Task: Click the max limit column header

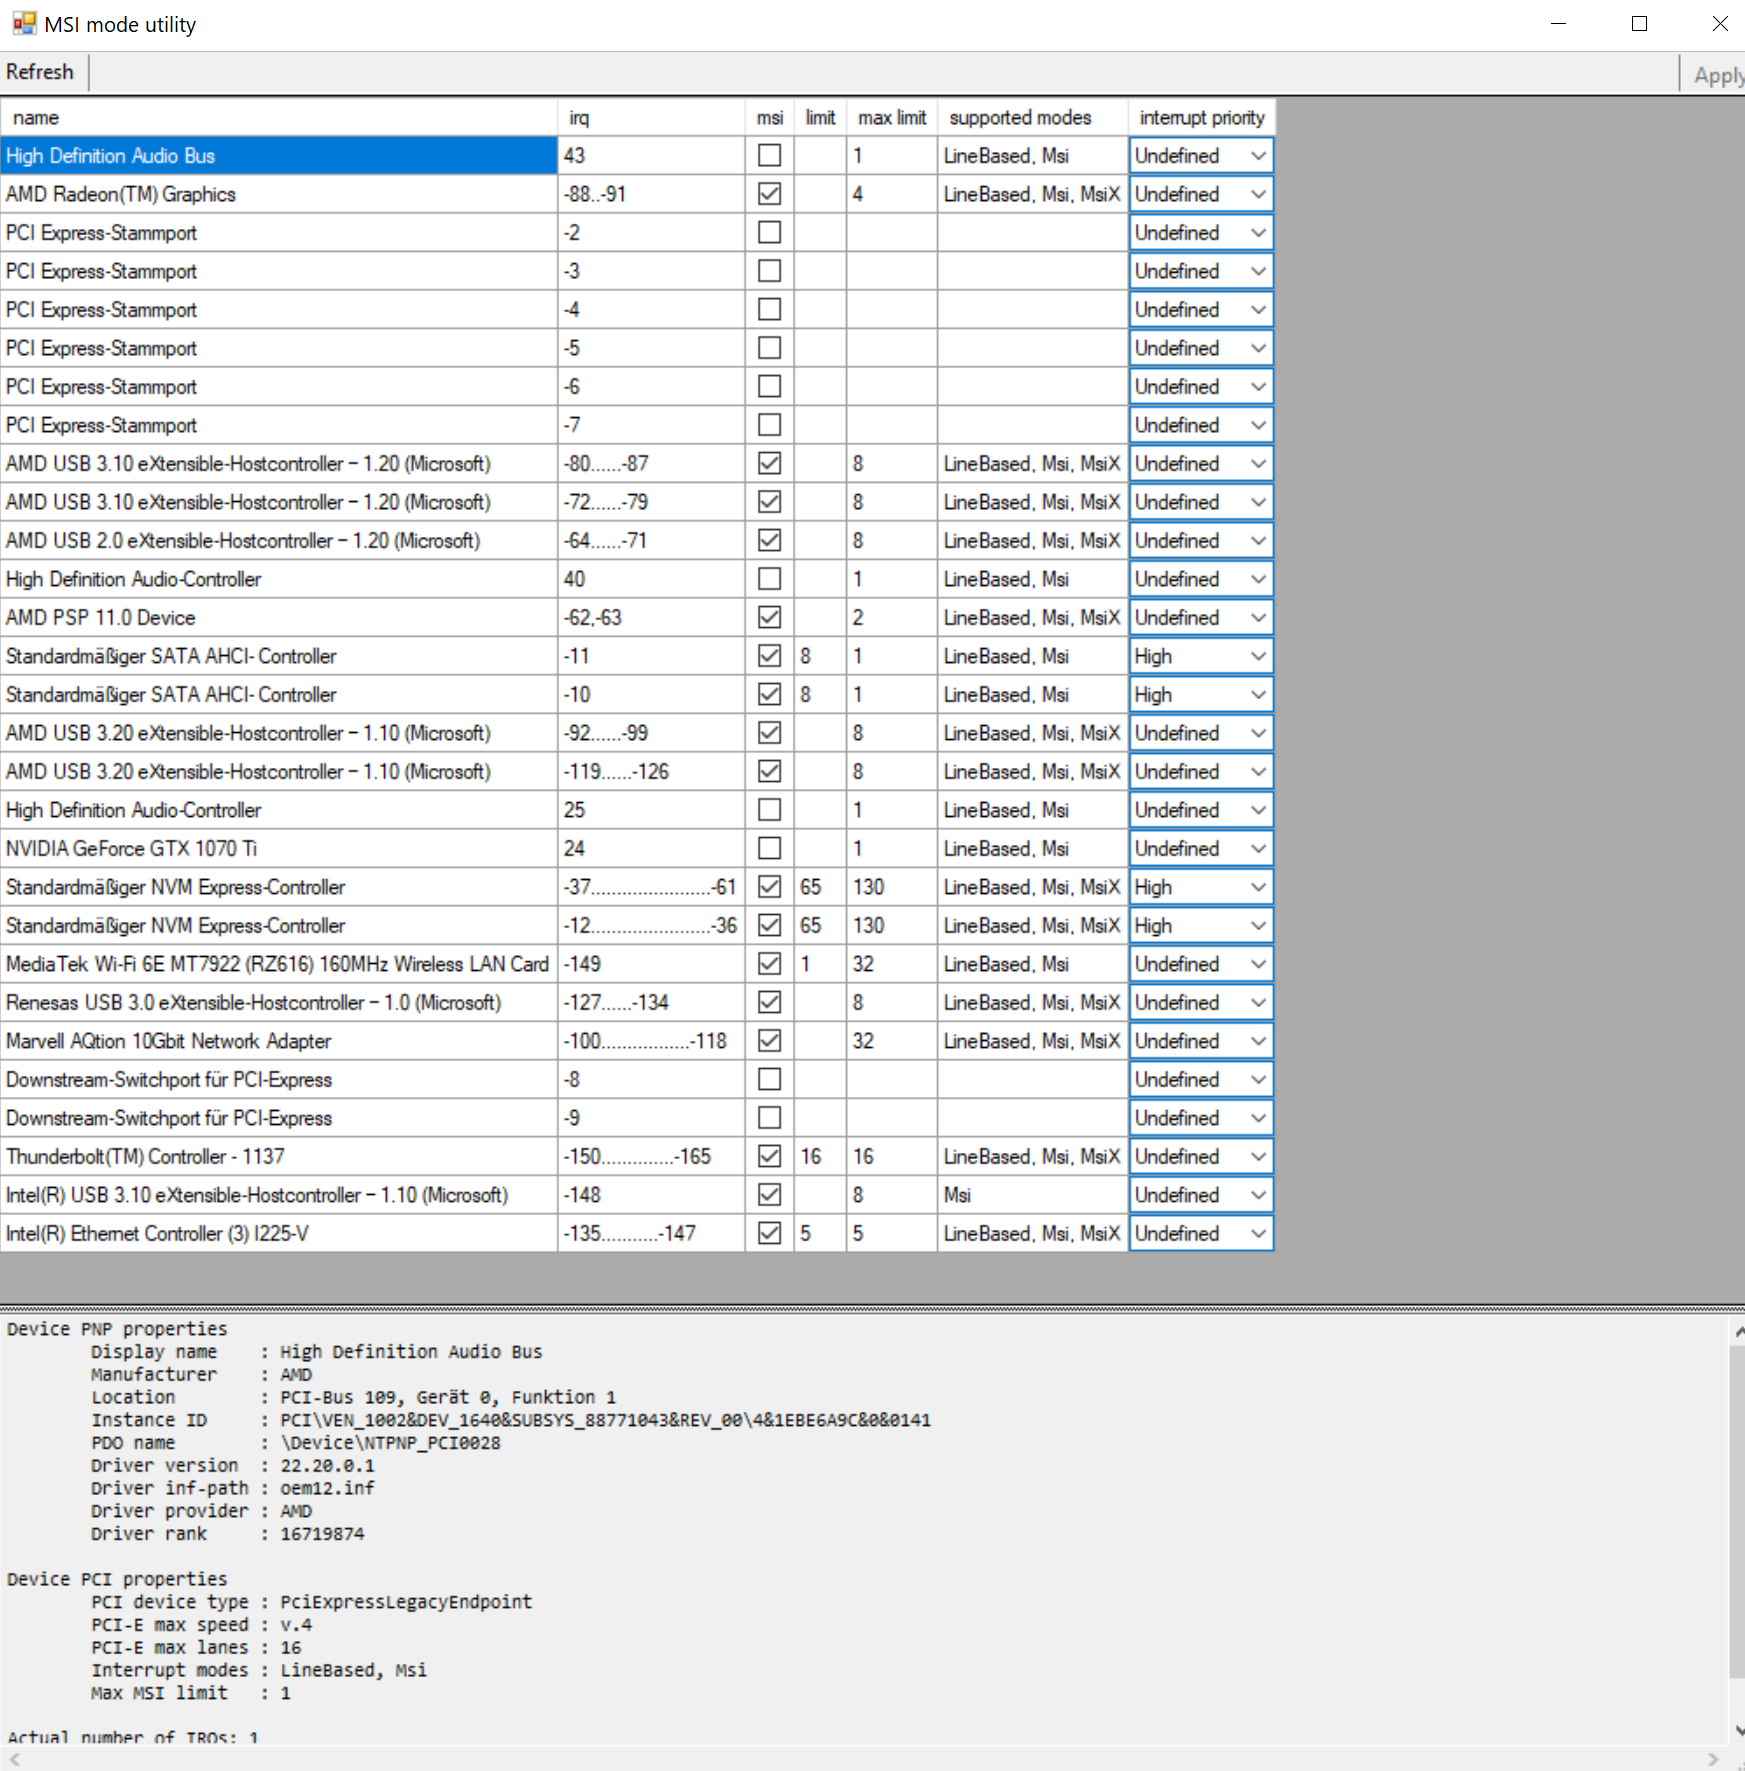Action: pos(892,118)
